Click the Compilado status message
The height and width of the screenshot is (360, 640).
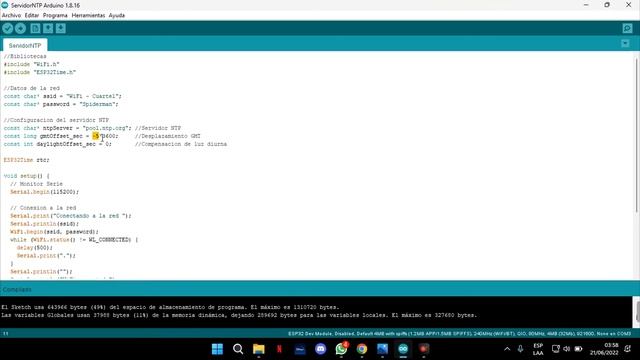point(17,289)
